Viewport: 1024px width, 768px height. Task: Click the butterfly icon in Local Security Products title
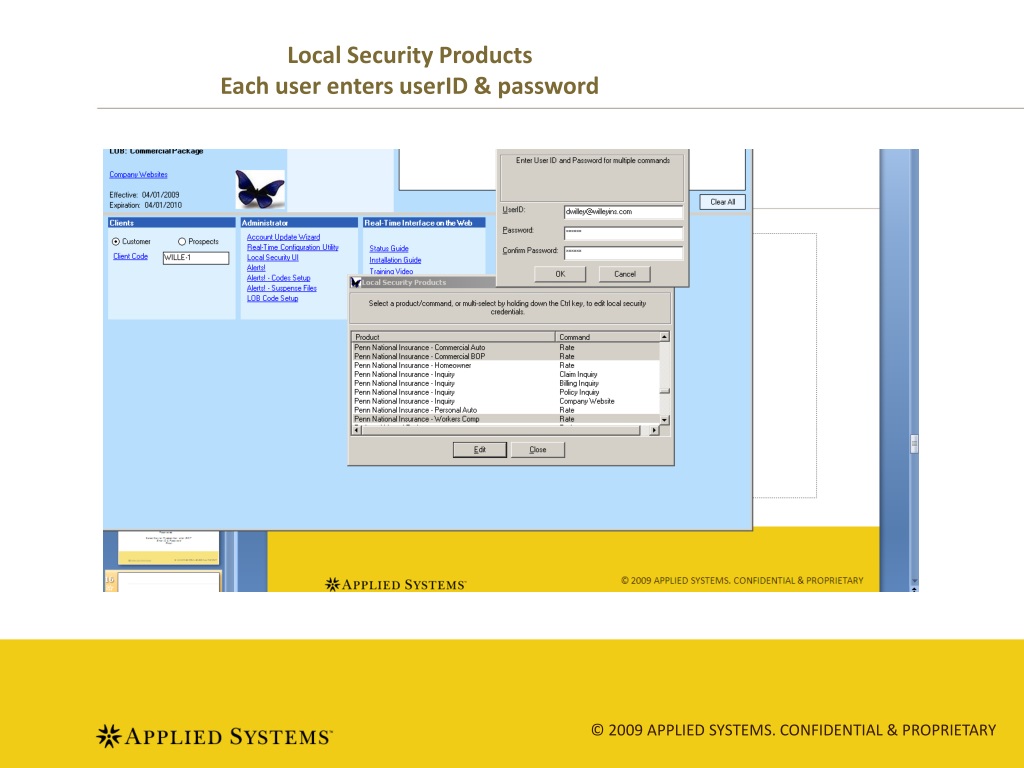(356, 282)
